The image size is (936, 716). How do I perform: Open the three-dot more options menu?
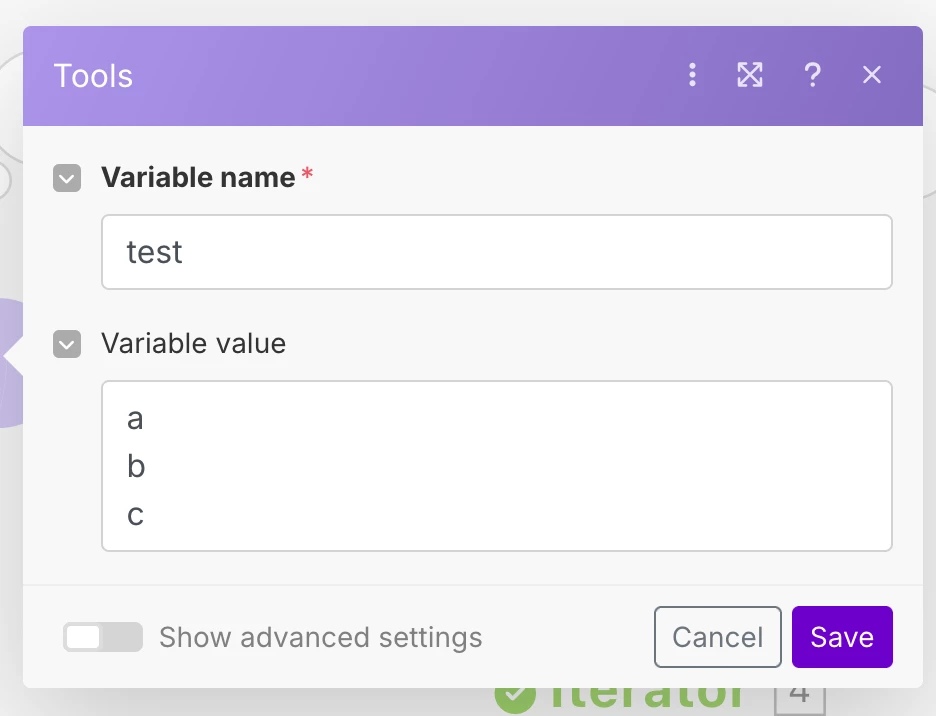point(692,75)
